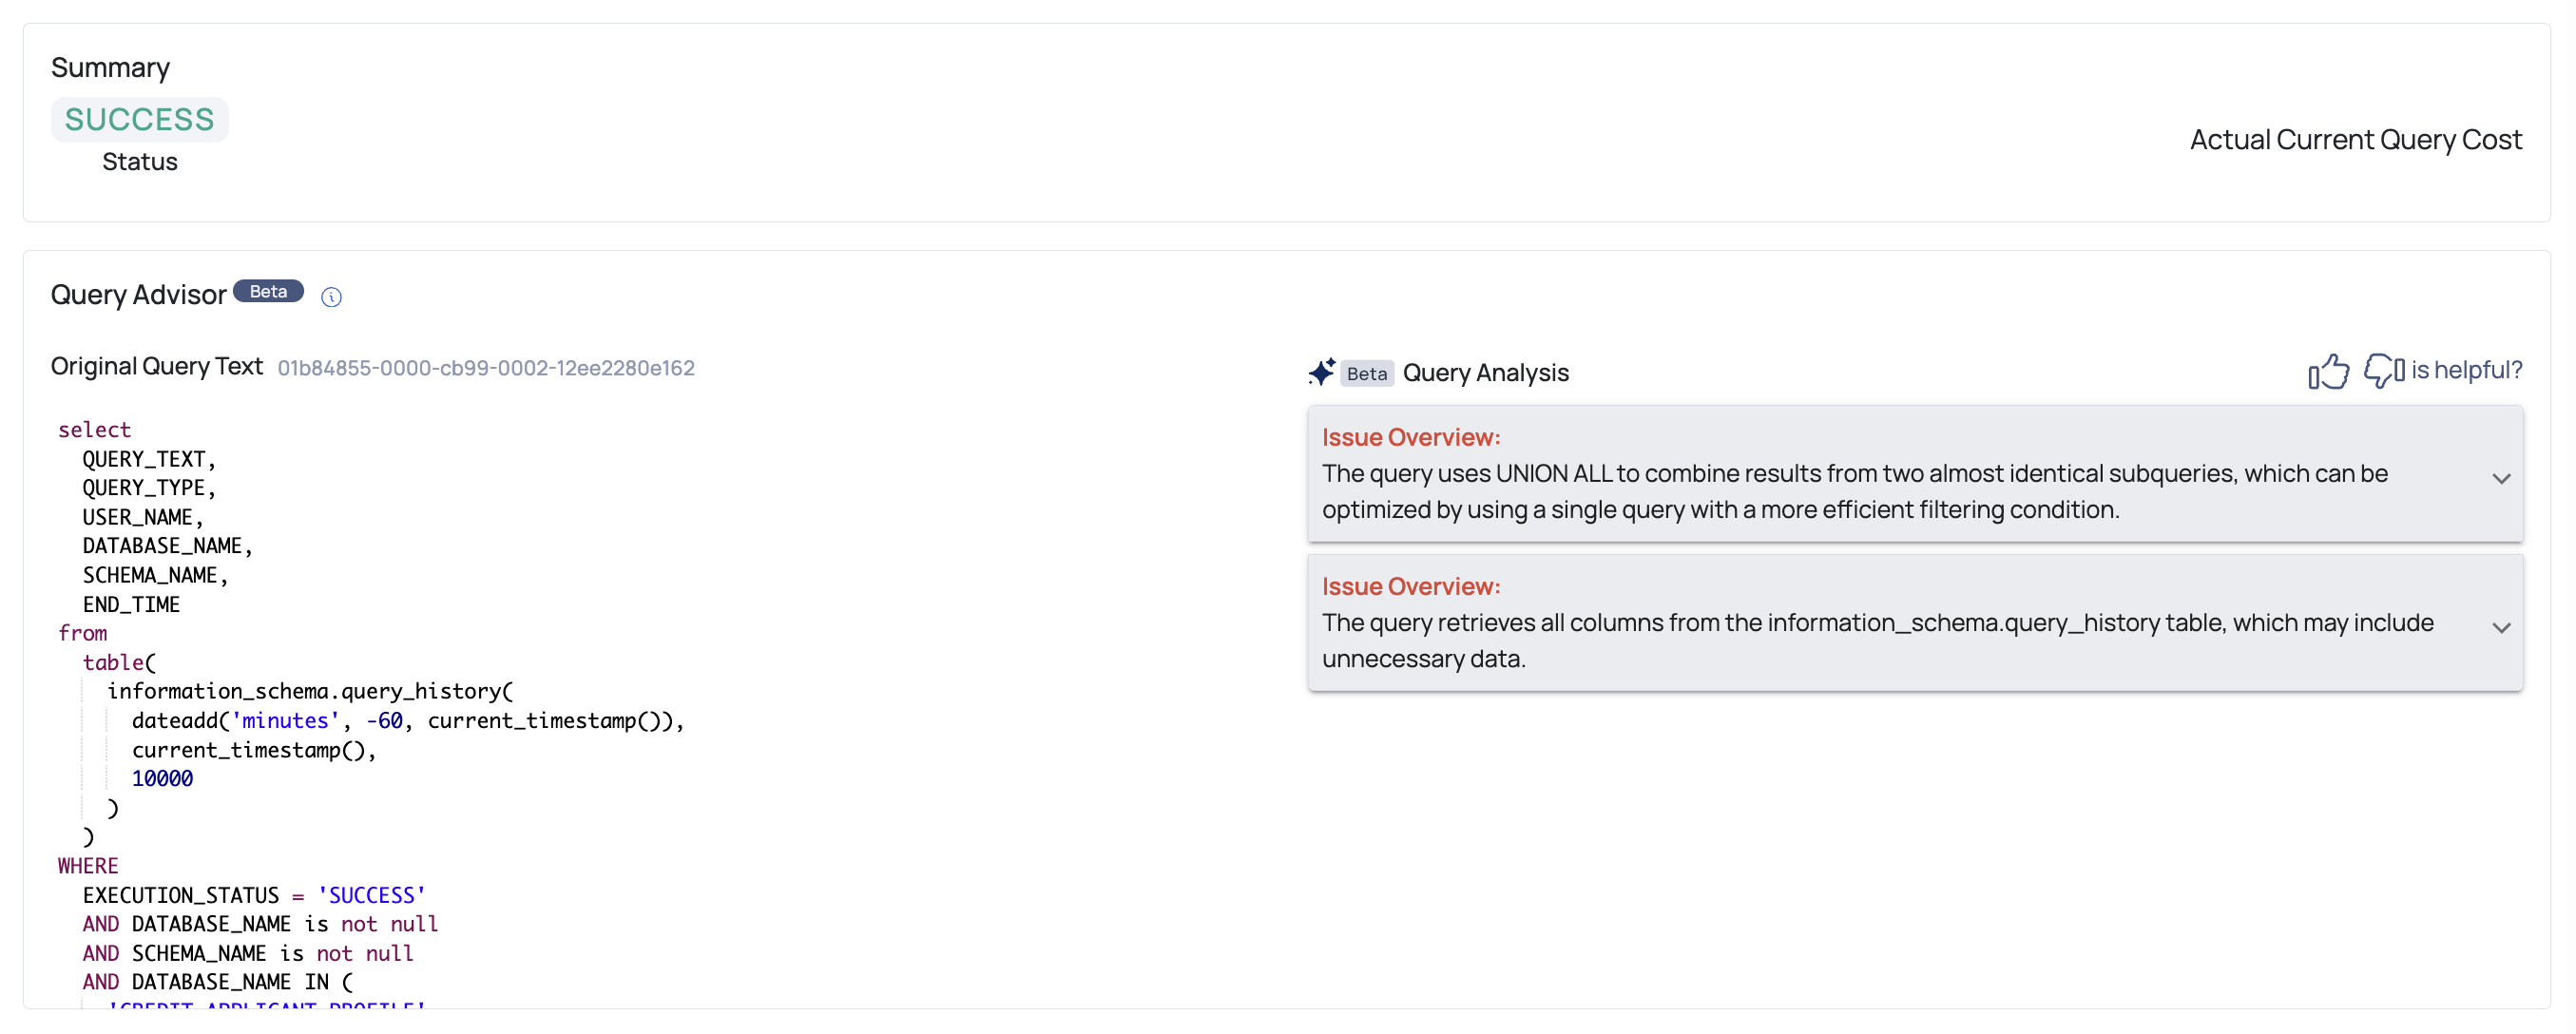Click the Beta tag beside Query Analysis

tap(1366, 373)
